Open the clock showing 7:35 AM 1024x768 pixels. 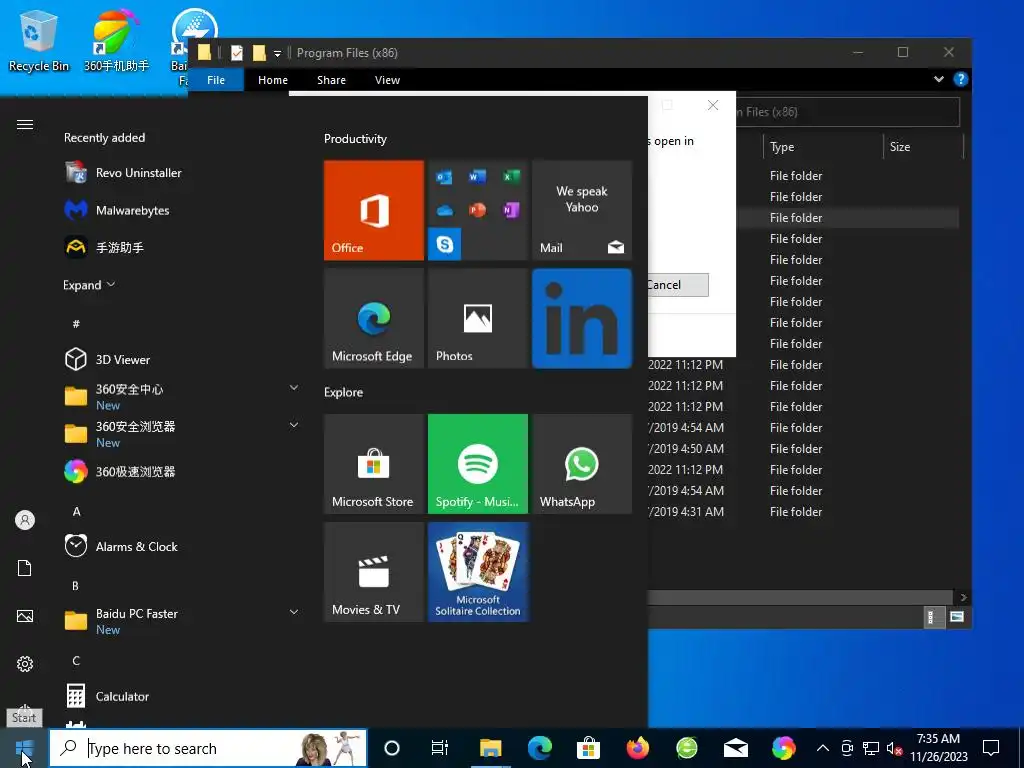click(x=938, y=748)
